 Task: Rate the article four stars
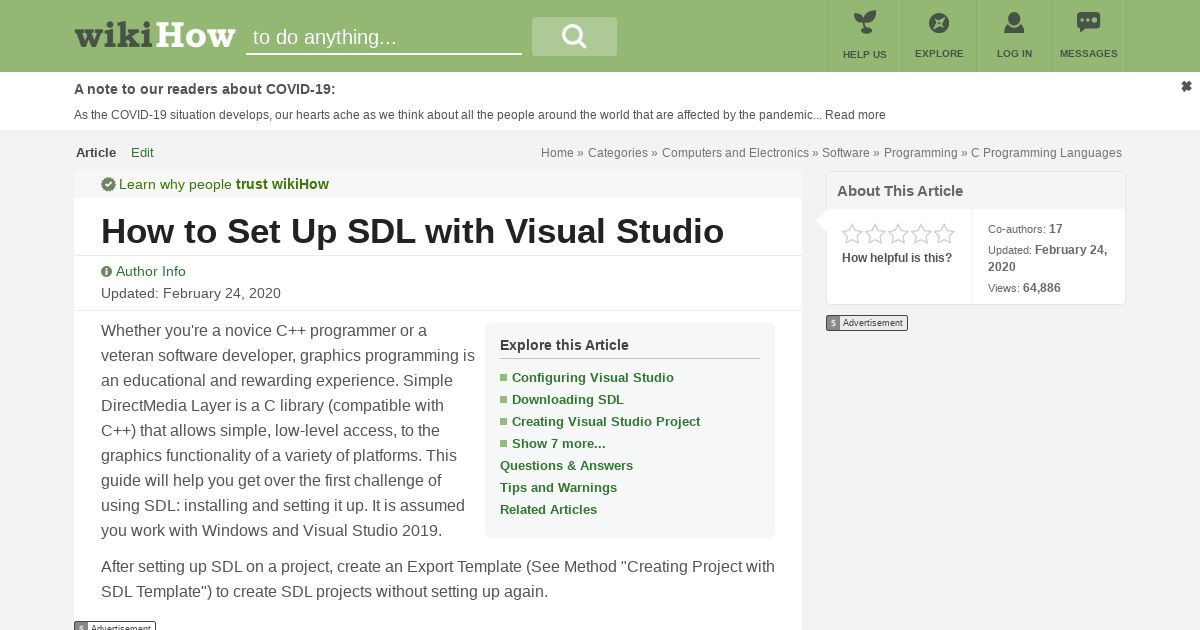pos(921,234)
